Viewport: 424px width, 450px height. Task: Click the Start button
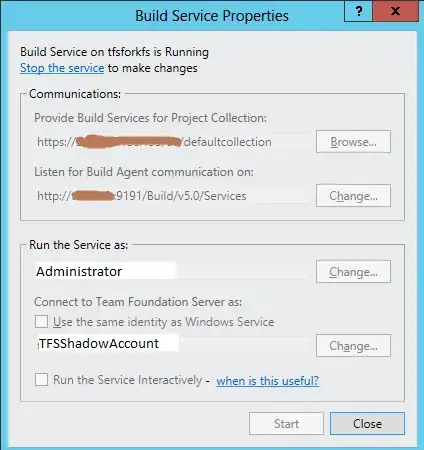(x=286, y=424)
